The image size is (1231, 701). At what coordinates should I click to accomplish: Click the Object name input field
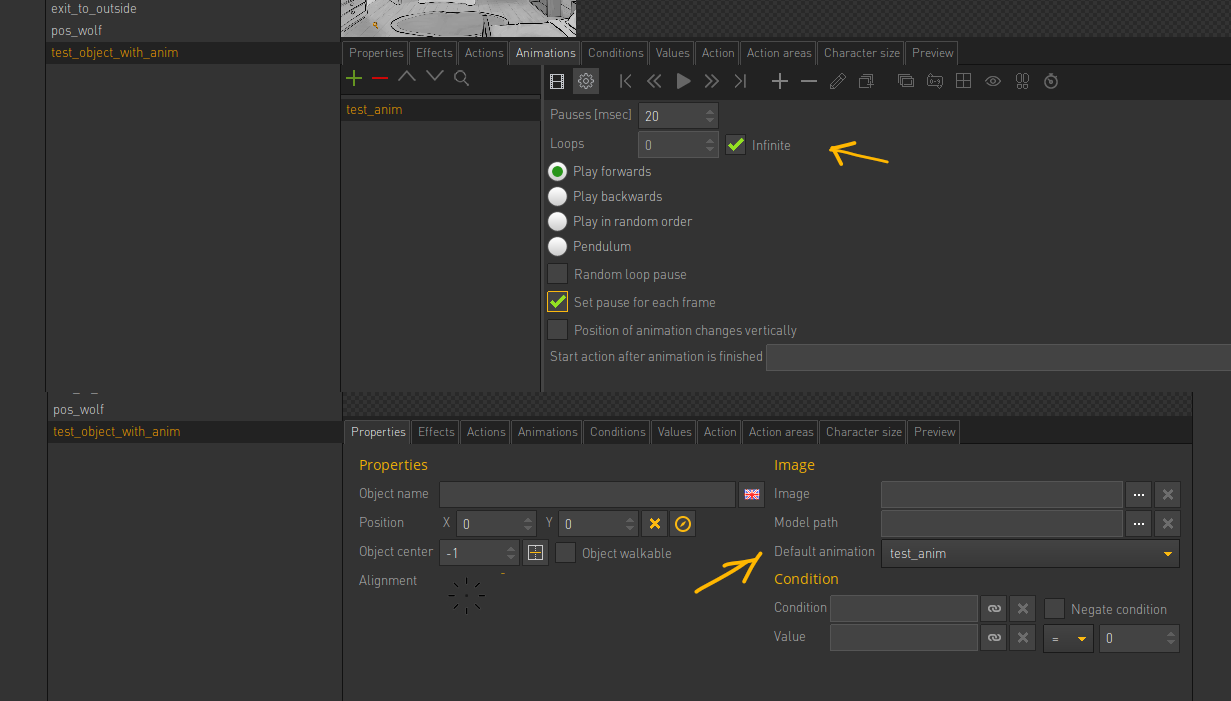(587, 494)
